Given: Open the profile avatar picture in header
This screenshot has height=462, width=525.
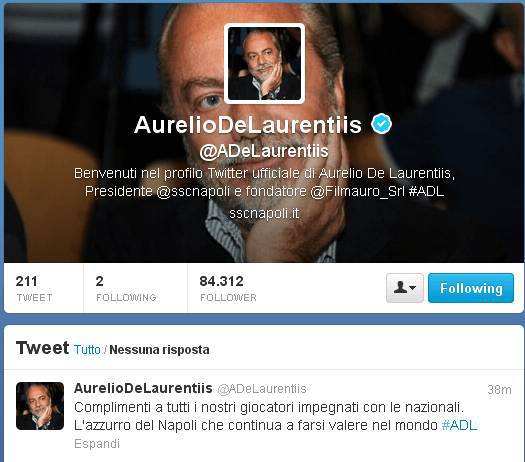Looking at the screenshot, I should click(265, 64).
